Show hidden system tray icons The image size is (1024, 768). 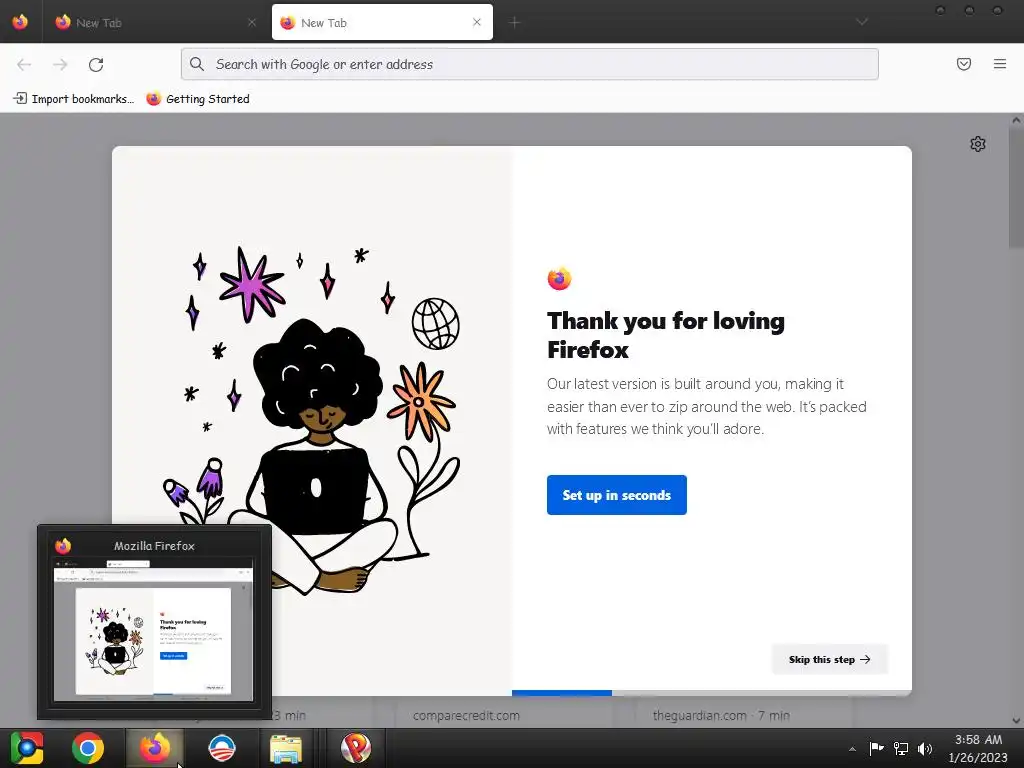pos(852,749)
